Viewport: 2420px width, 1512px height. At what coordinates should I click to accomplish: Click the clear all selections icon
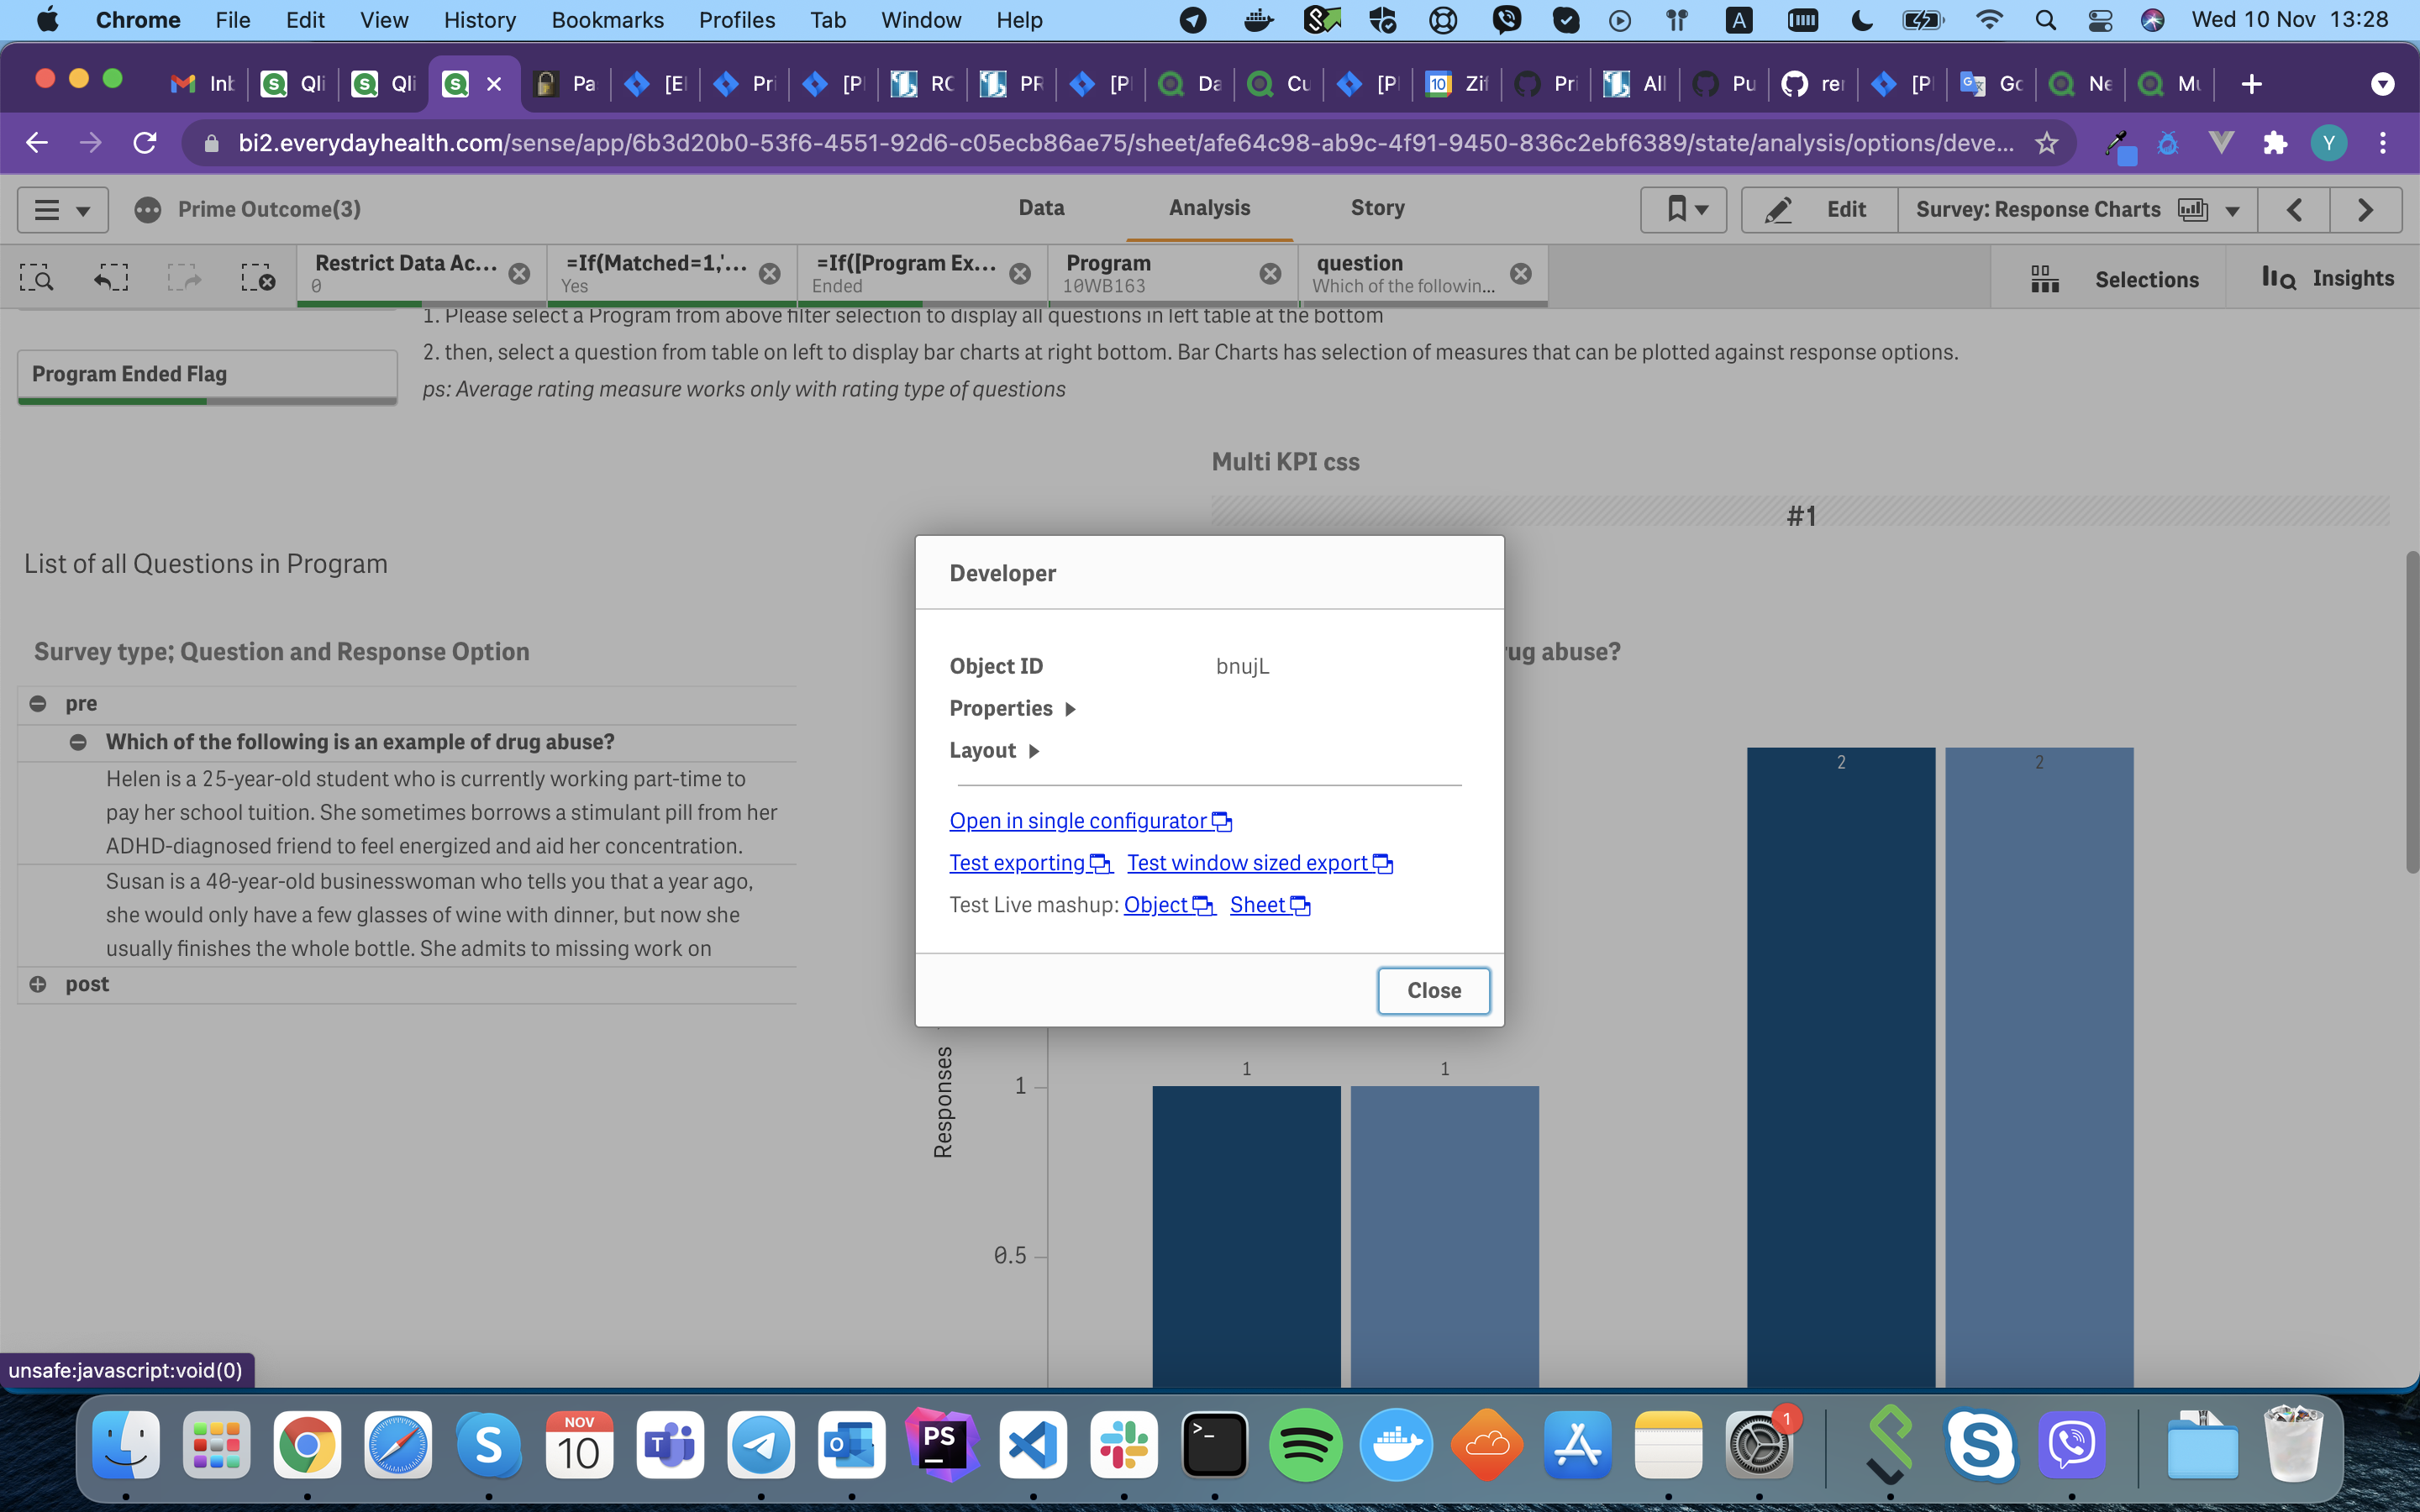(x=258, y=278)
